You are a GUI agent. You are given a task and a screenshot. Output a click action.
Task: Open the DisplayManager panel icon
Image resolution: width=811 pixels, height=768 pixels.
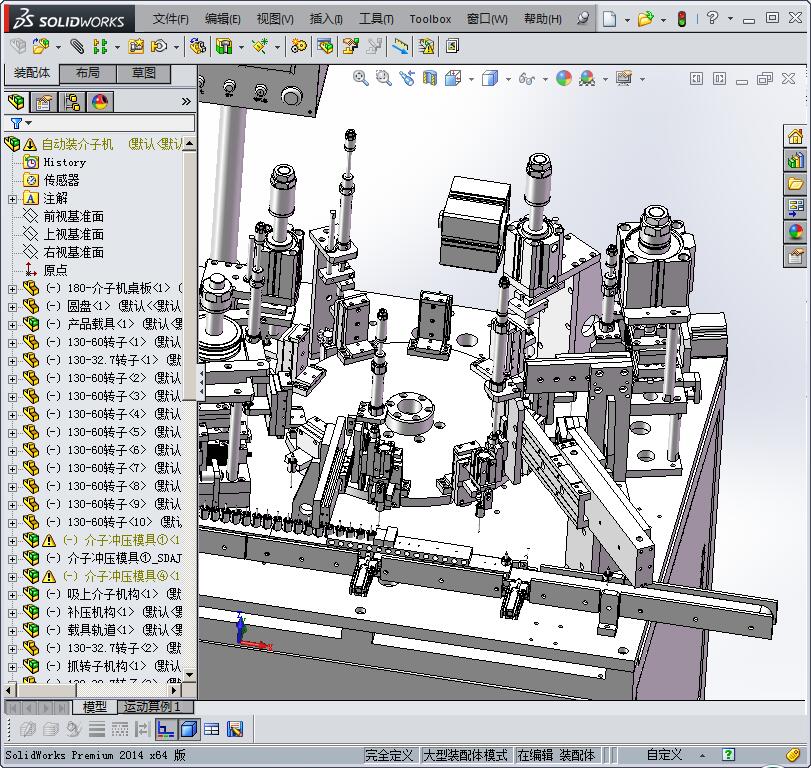click(x=100, y=102)
